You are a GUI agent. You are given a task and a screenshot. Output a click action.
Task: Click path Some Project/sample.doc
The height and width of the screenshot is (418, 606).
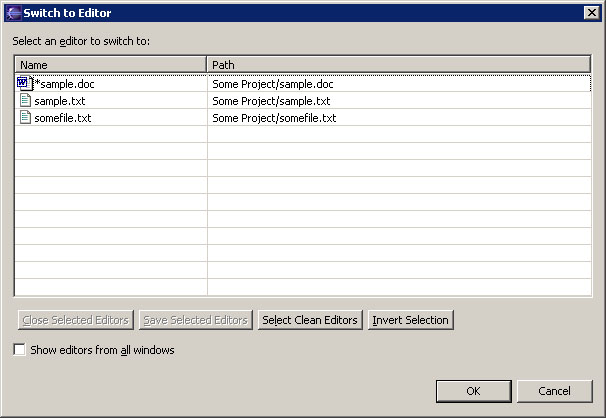273,84
